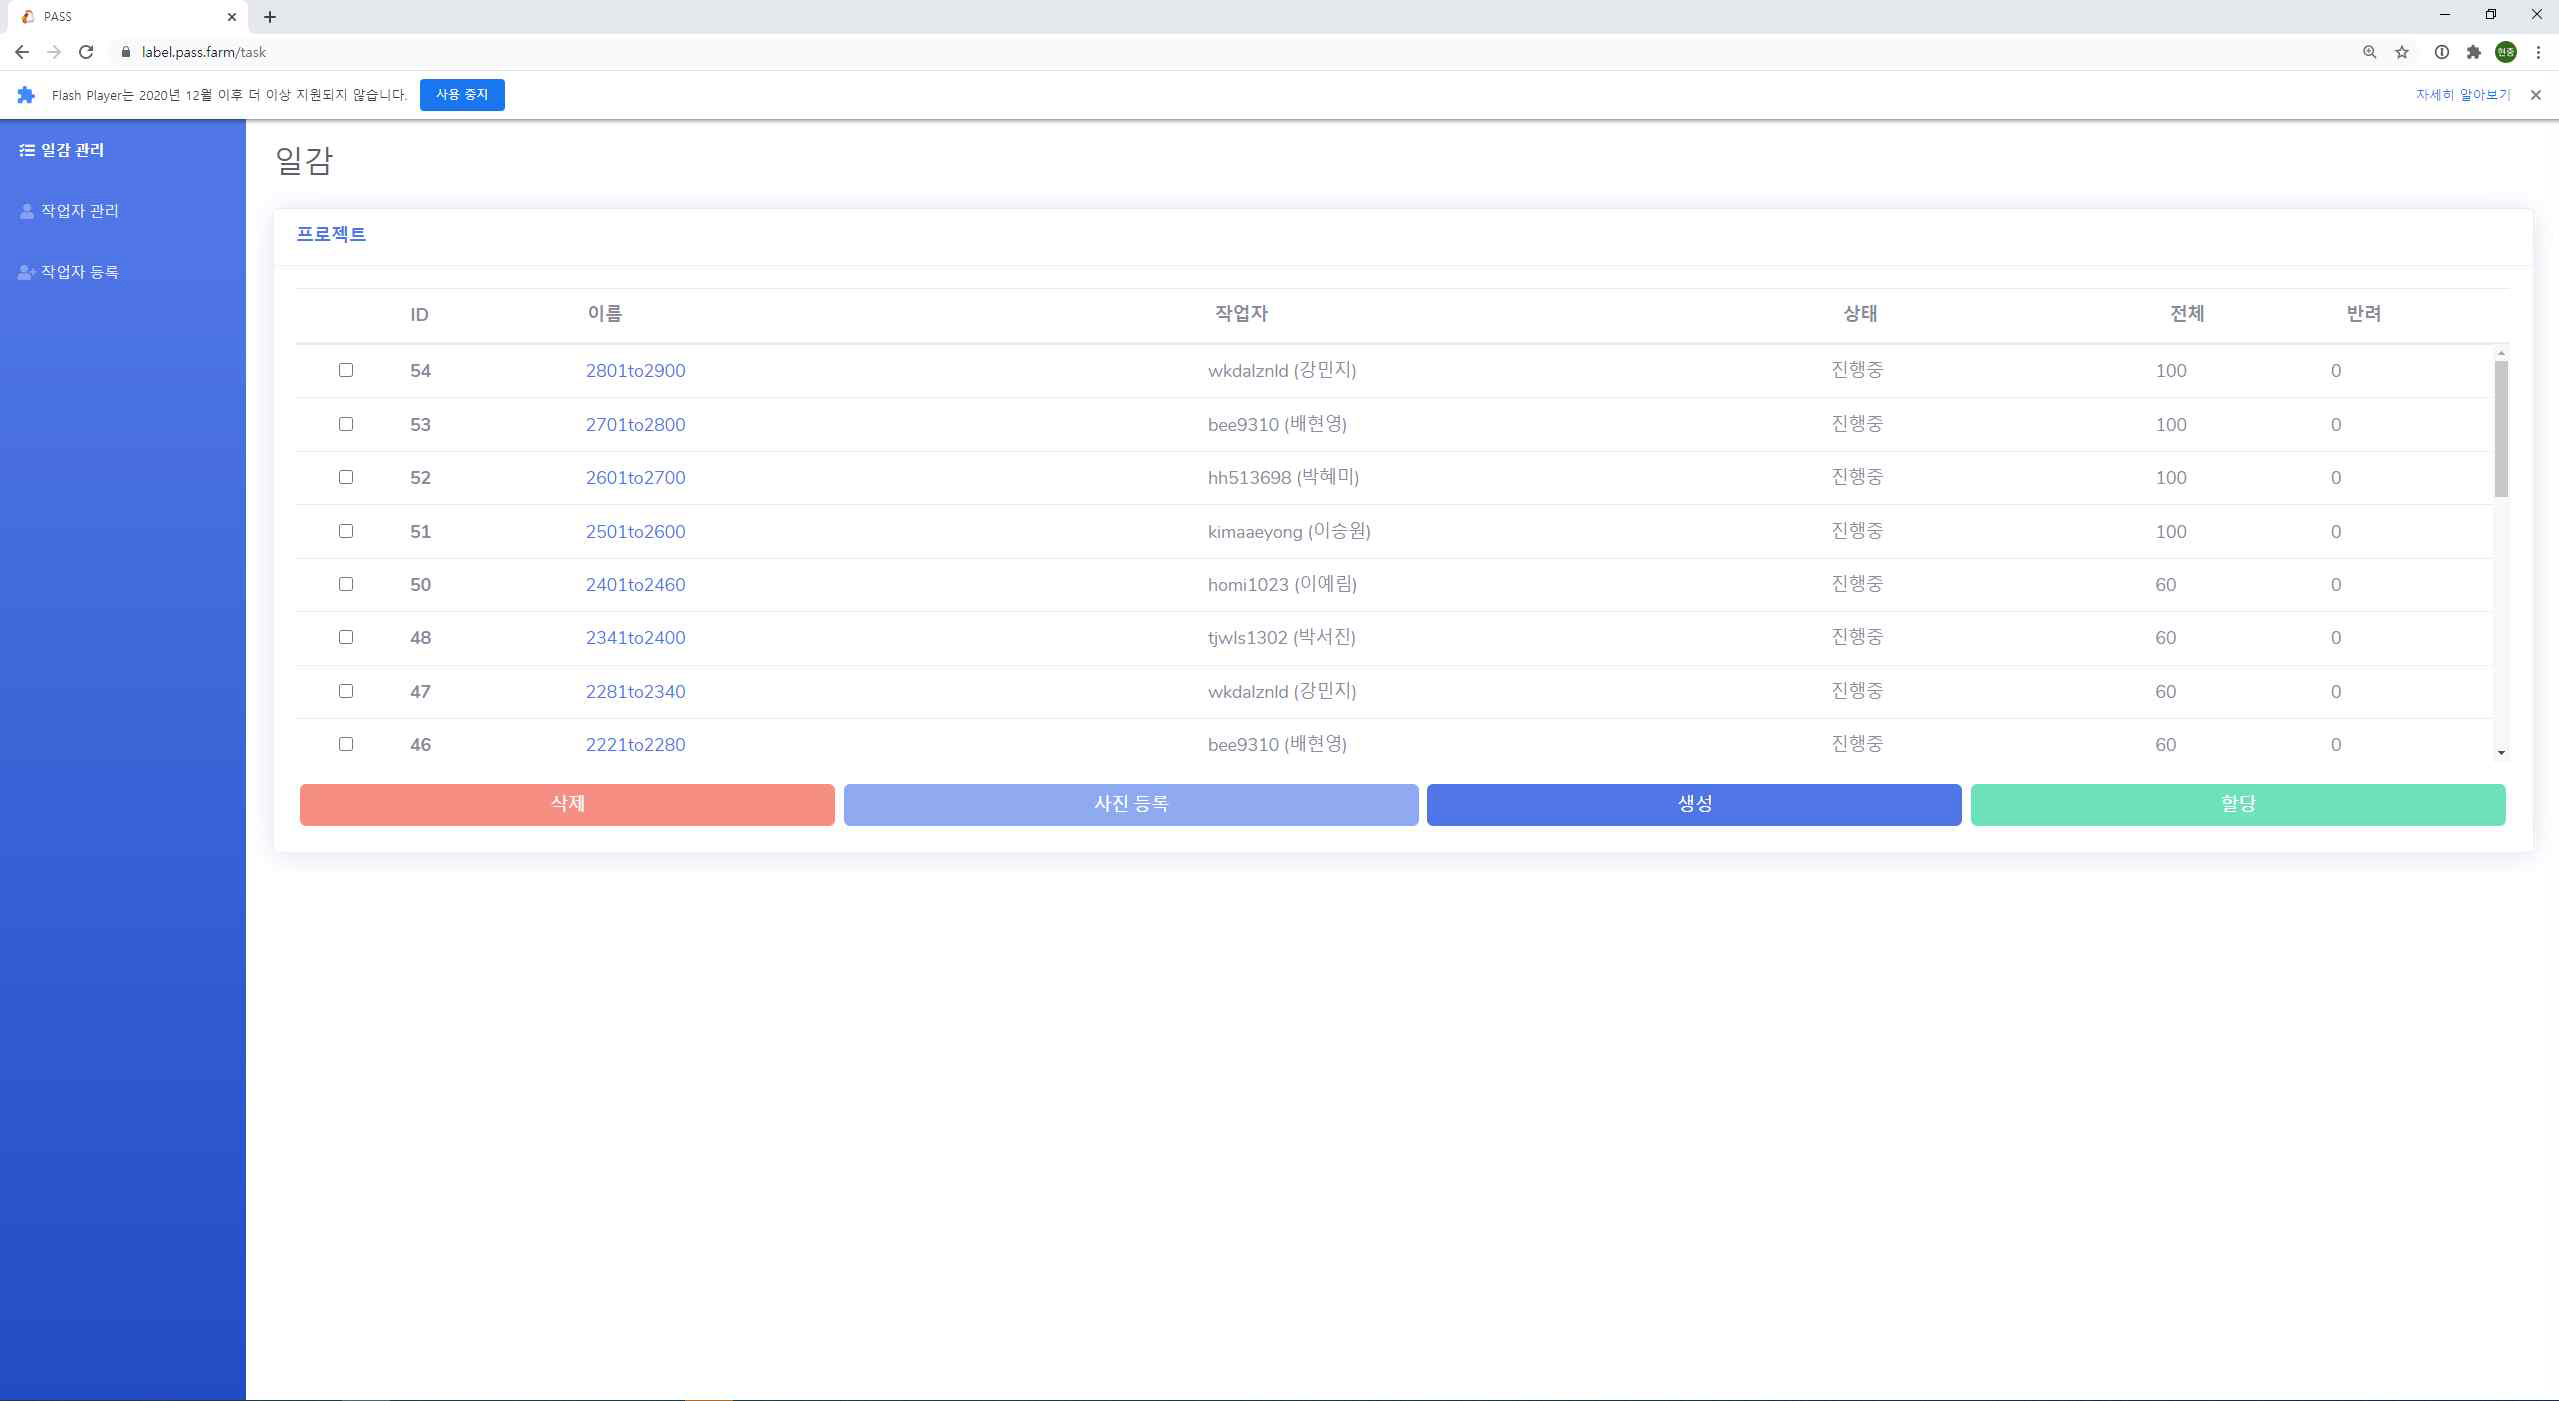This screenshot has height=1401, width=2559.
Task: Open task link 2341to2400
Action: click(636, 638)
